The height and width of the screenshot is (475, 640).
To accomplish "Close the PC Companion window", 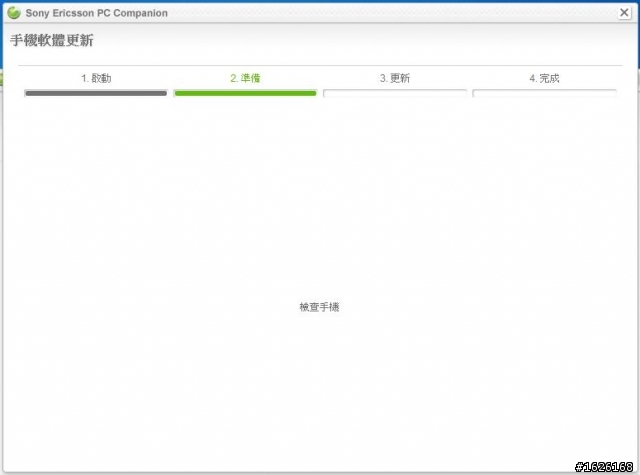I will (624, 13).
